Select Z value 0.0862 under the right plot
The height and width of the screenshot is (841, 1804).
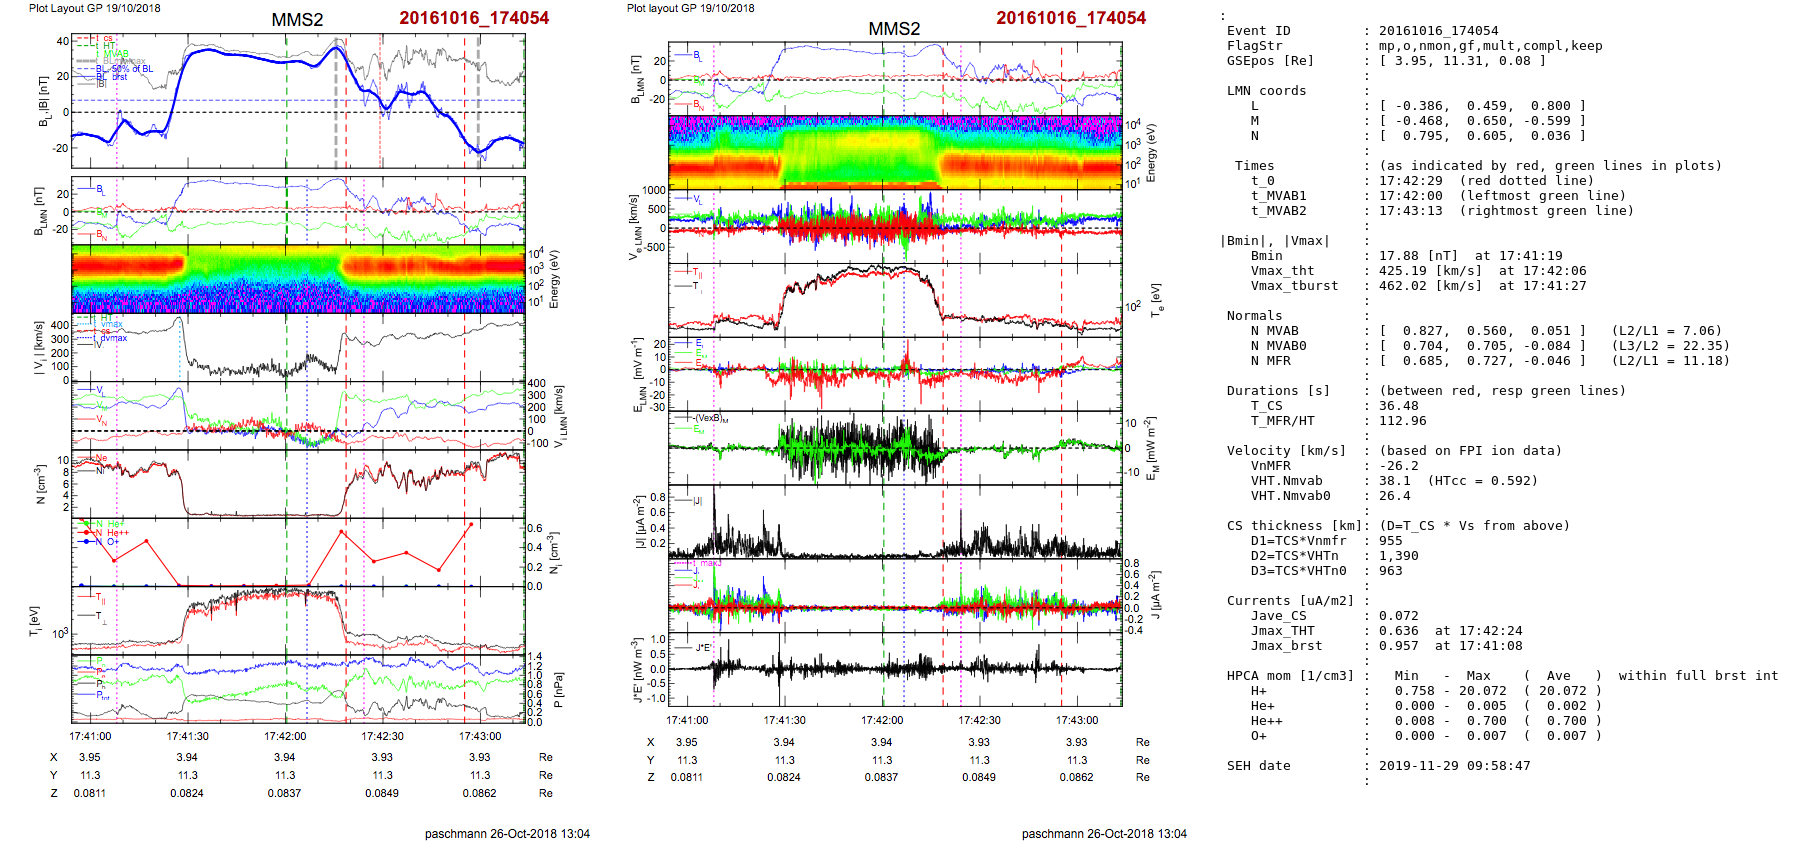click(x=1077, y=777)
